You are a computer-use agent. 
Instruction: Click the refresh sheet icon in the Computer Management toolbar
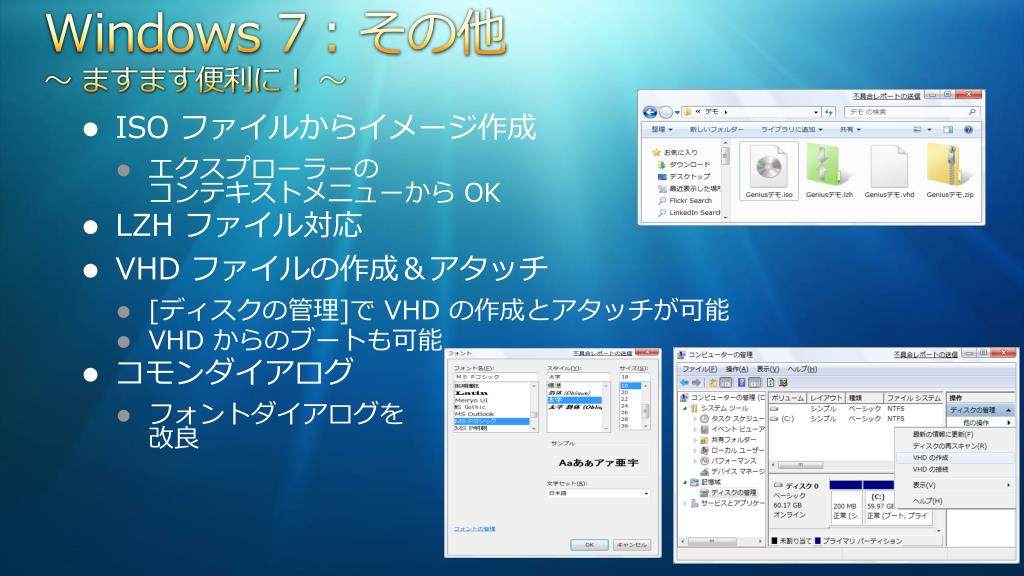770,383
